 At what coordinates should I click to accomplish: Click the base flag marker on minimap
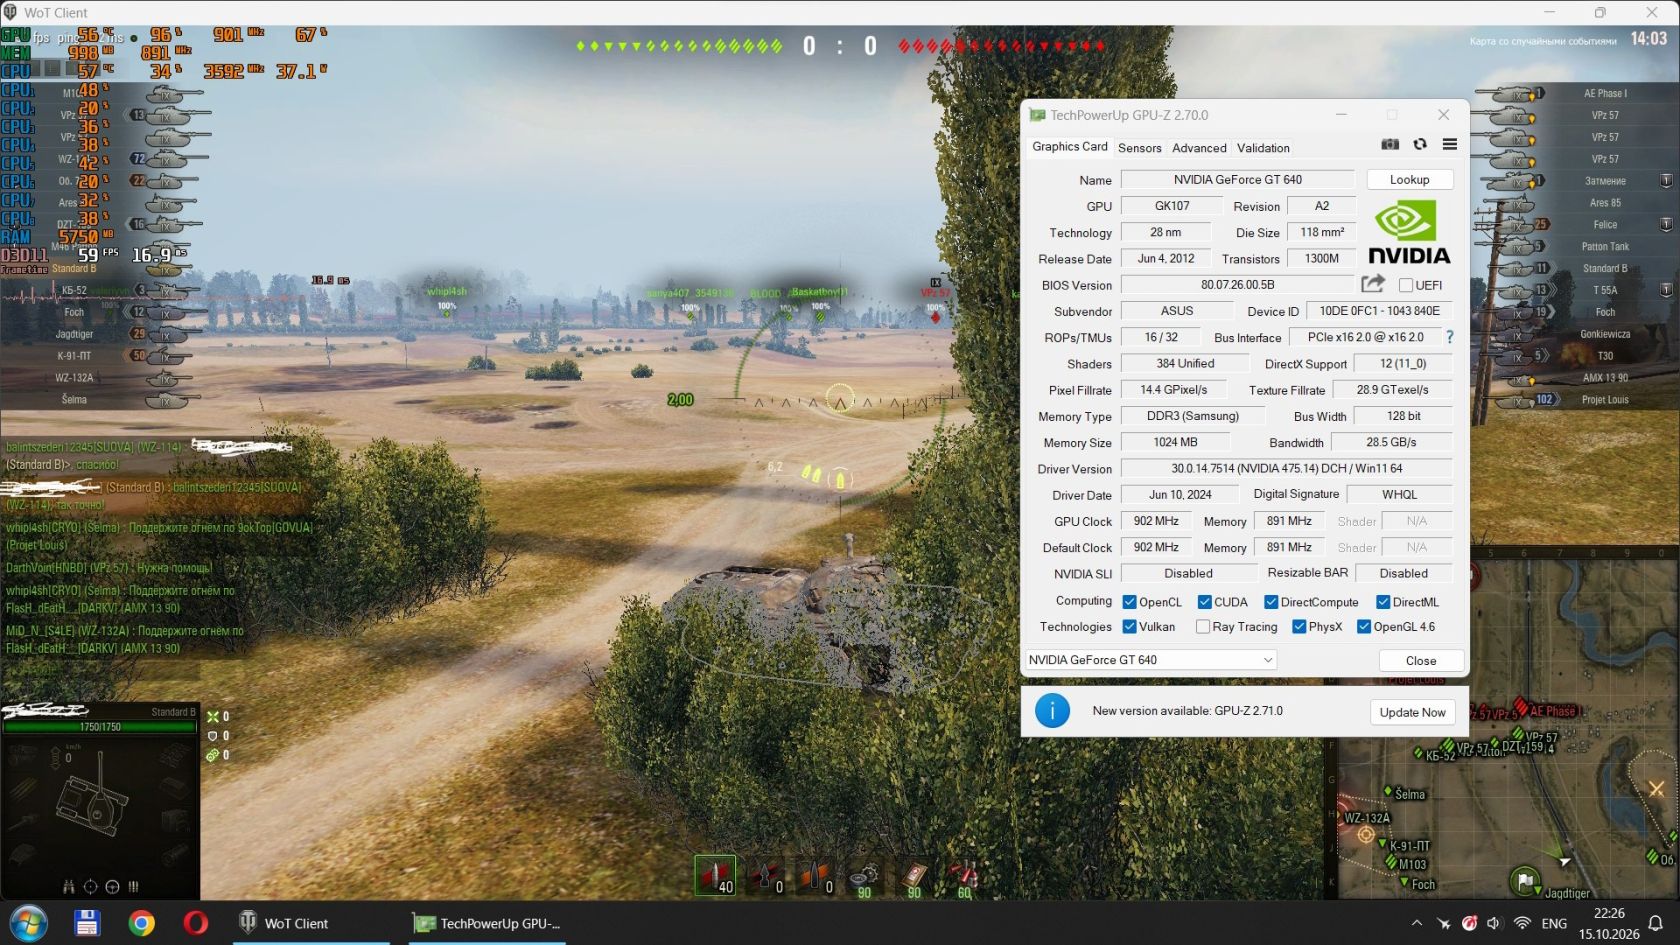coord(1525,881)
